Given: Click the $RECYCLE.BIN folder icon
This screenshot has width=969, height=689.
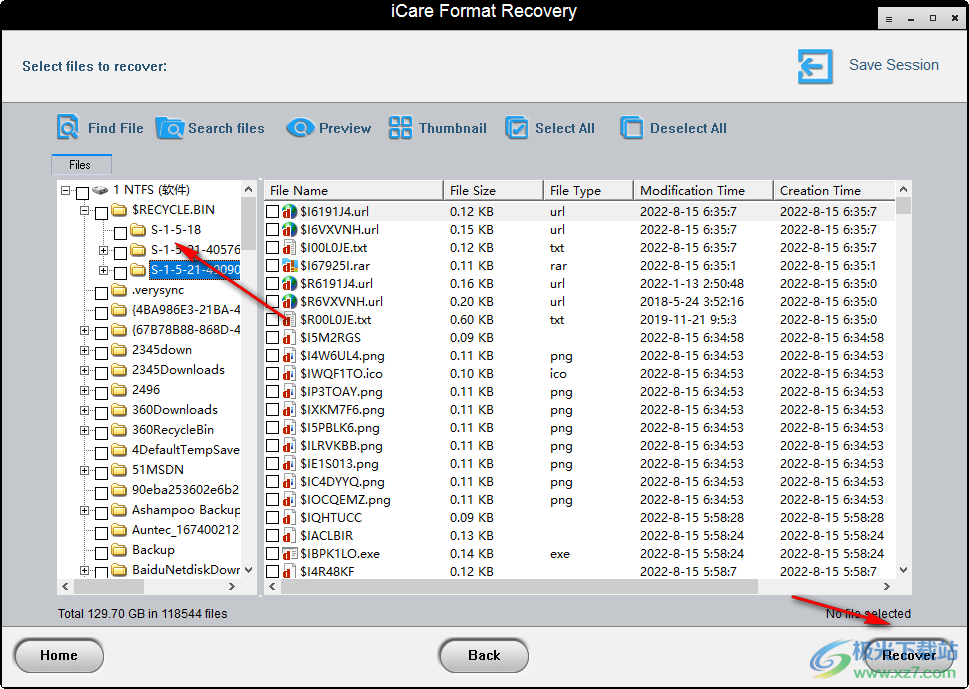Looking at the screenshot, I should 119,210.
